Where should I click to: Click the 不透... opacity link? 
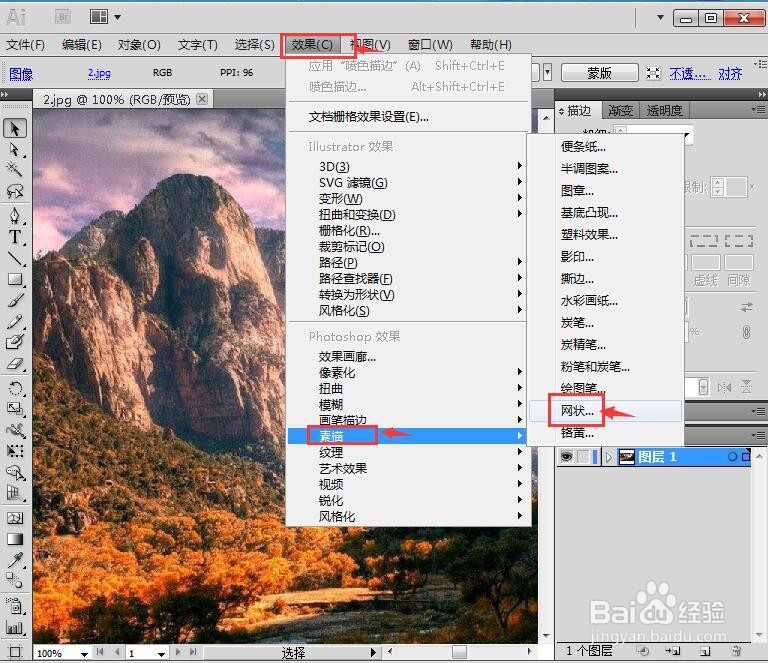pyautogui.click(x=690, y=73)
